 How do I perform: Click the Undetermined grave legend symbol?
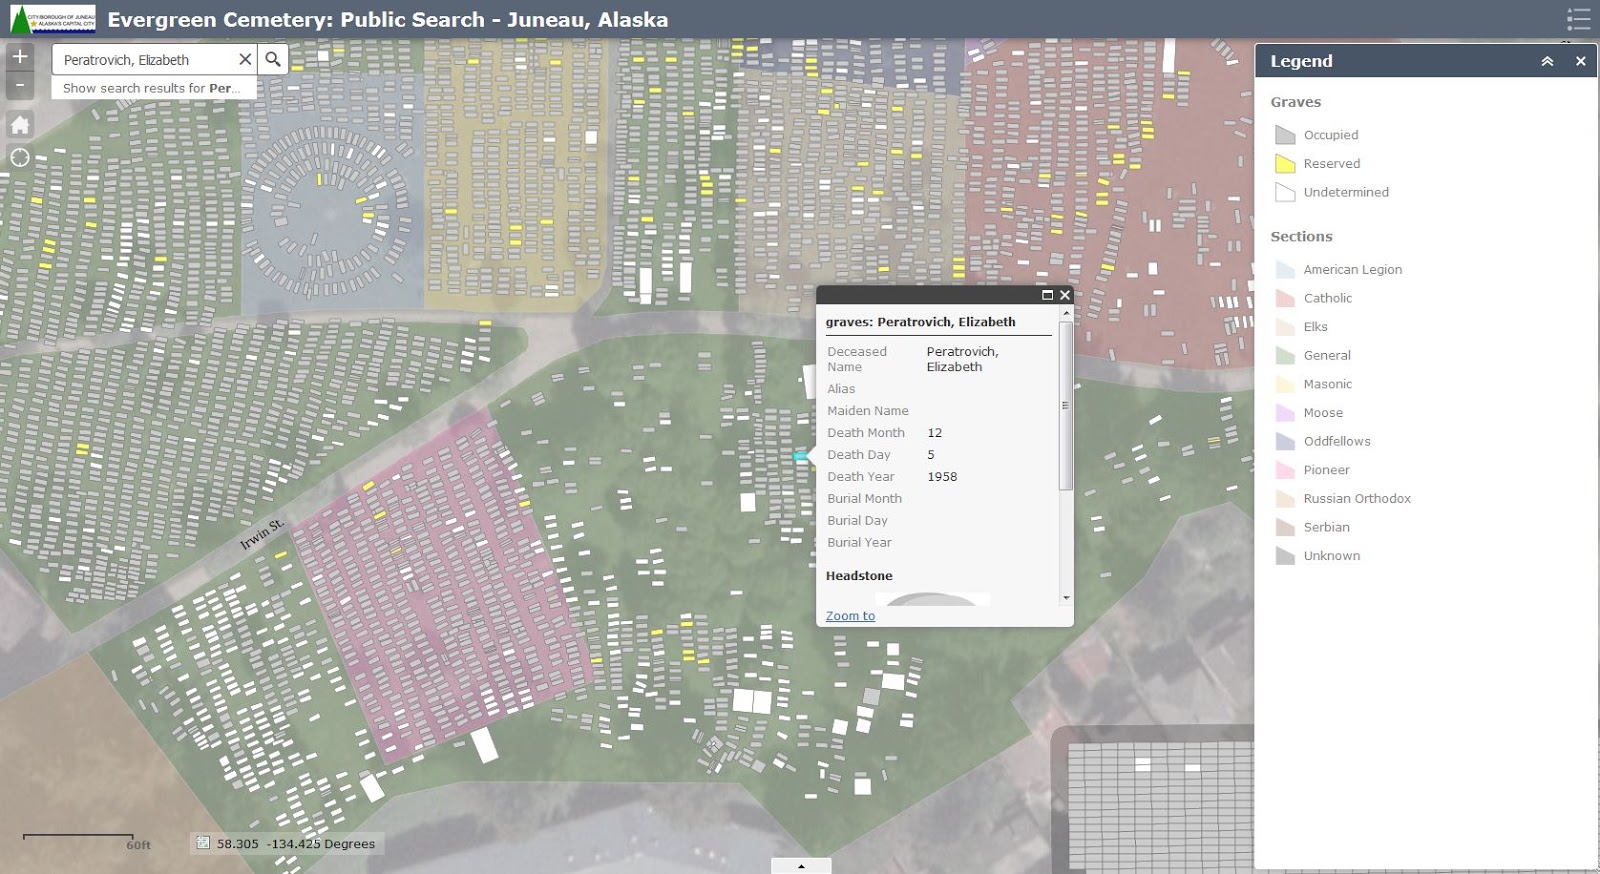tap(1285, 192)
